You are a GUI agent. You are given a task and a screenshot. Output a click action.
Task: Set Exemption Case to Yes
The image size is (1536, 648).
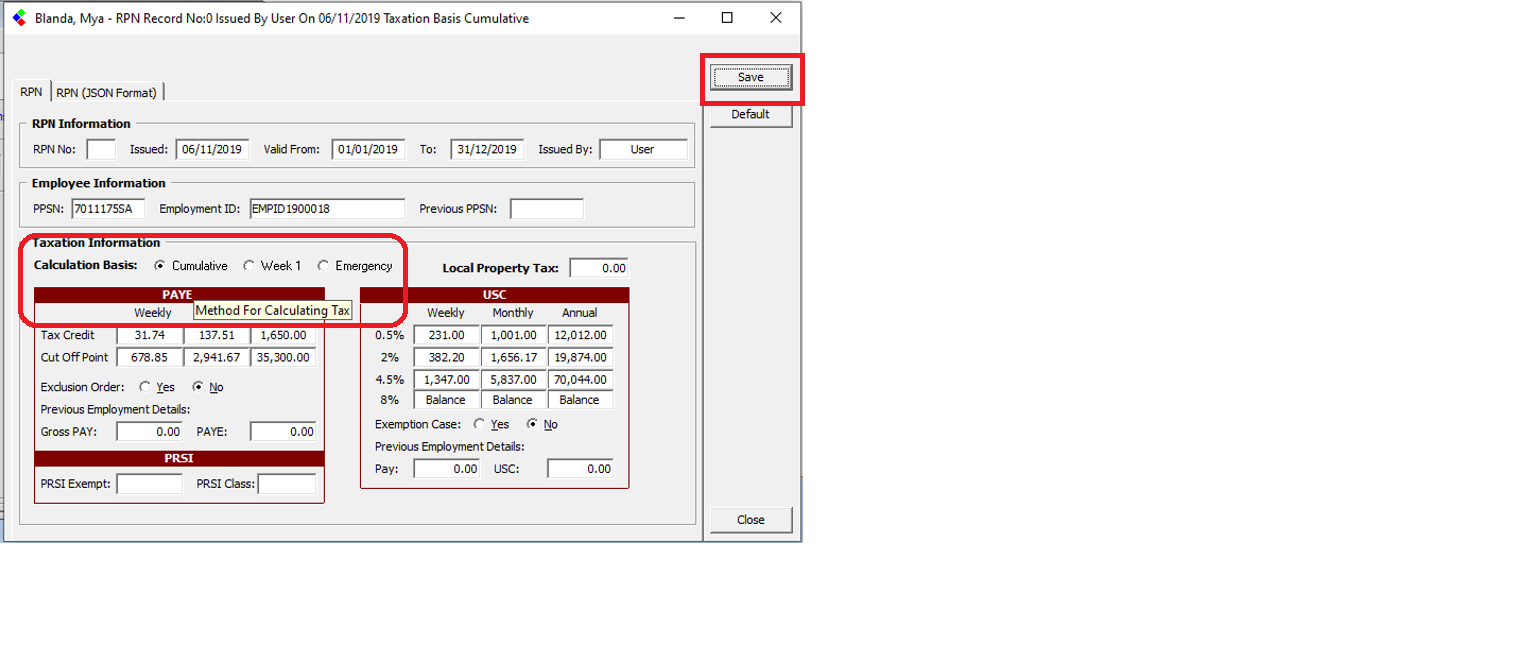[480, 424]
